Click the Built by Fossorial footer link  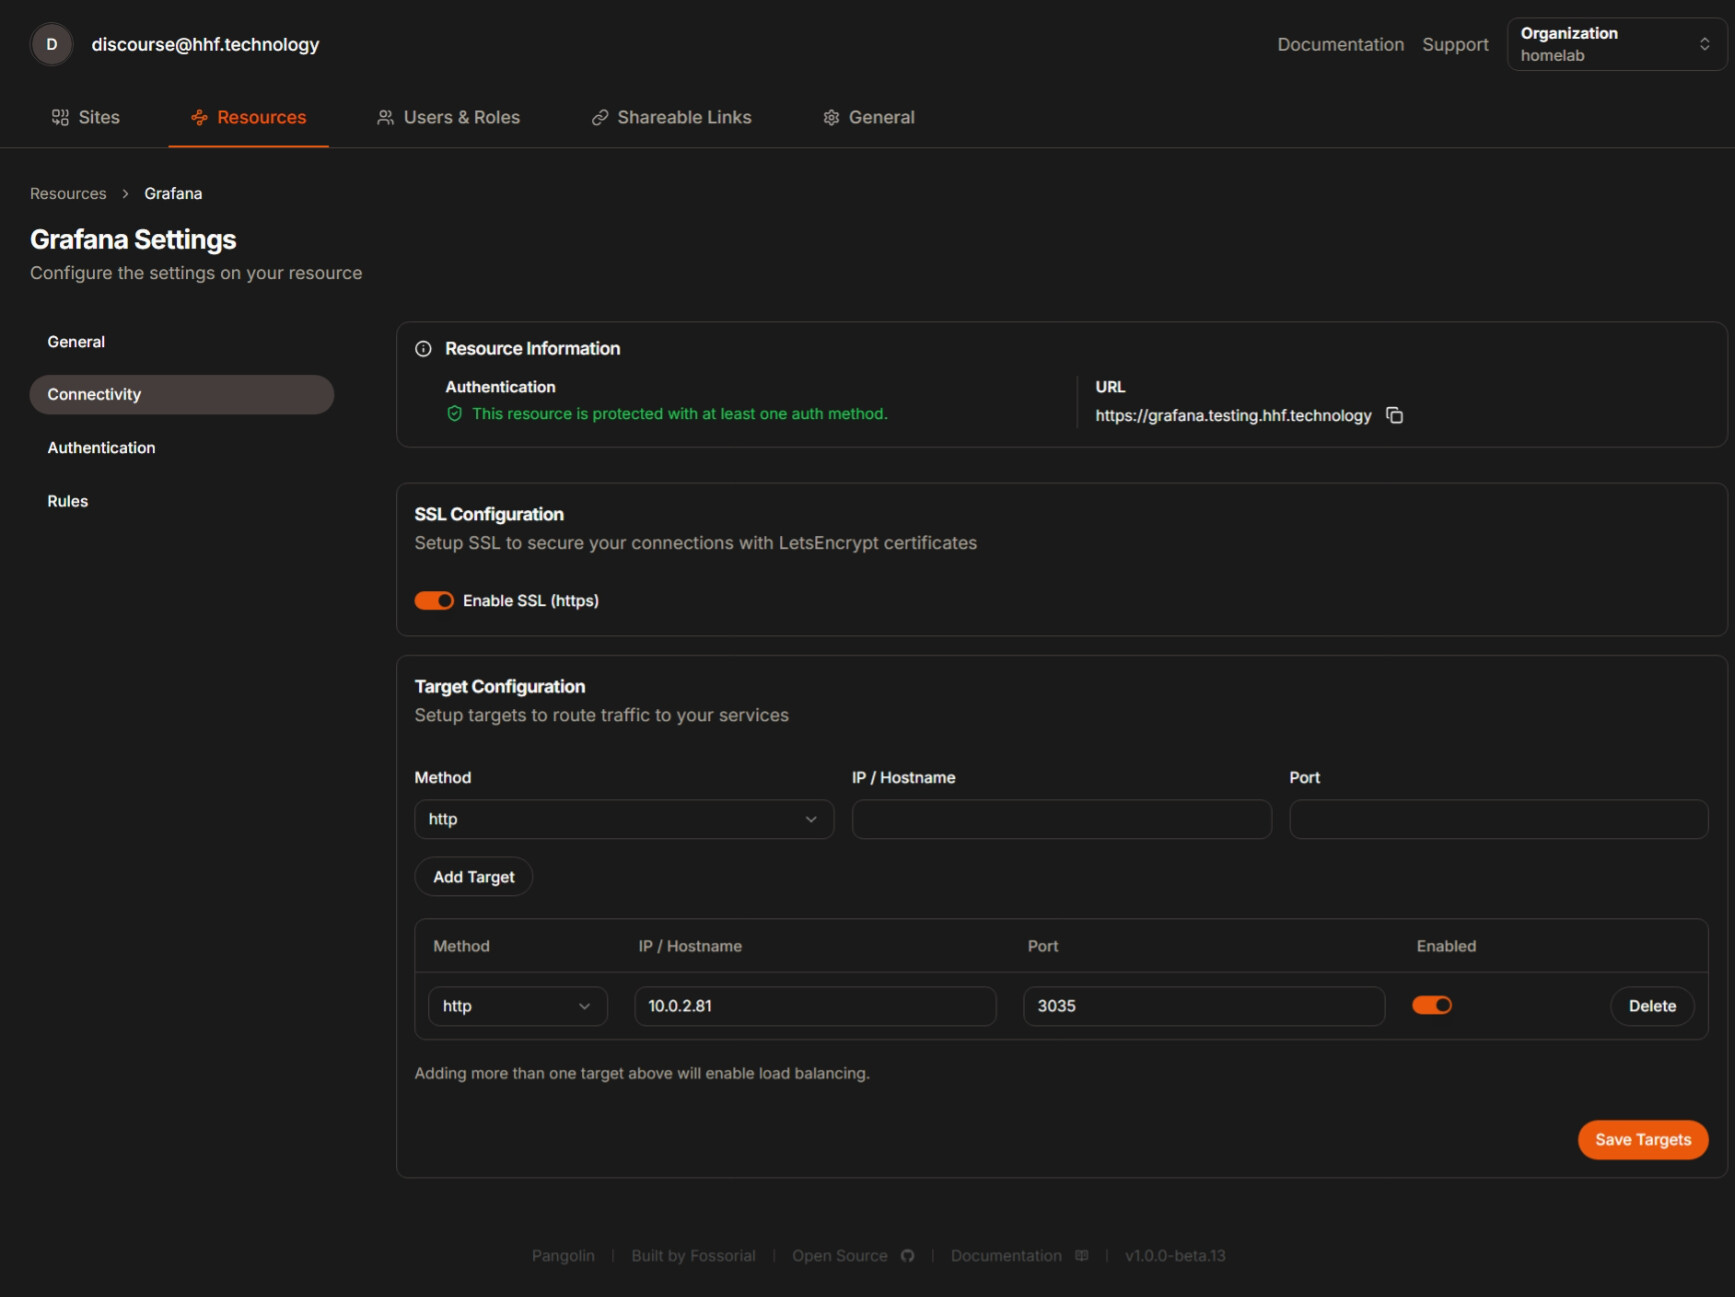[693, 1256]
